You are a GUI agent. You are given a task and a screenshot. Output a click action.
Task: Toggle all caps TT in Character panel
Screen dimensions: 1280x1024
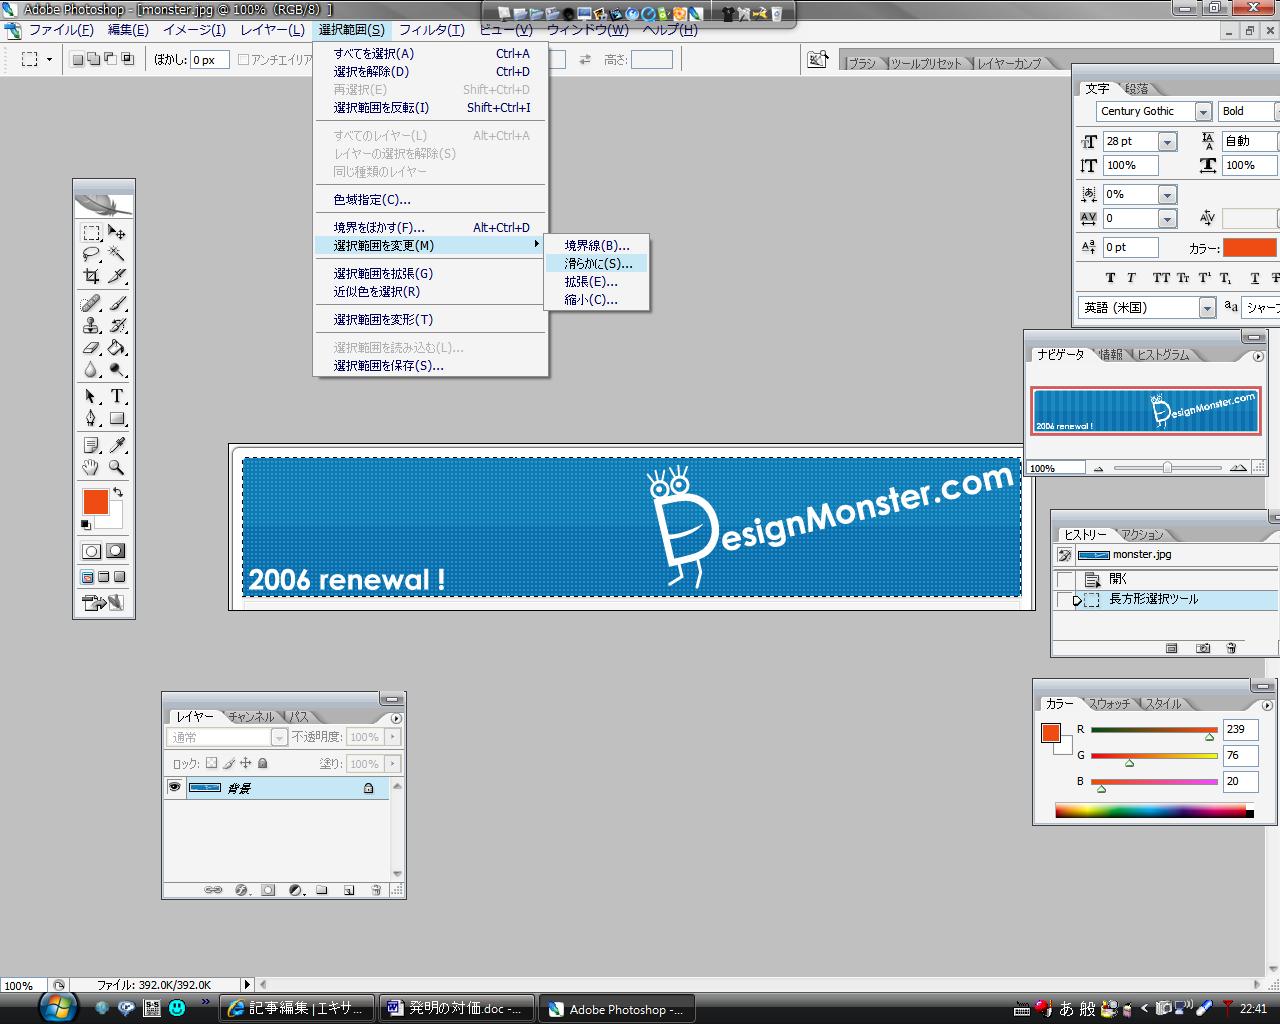coord(1161,277)
